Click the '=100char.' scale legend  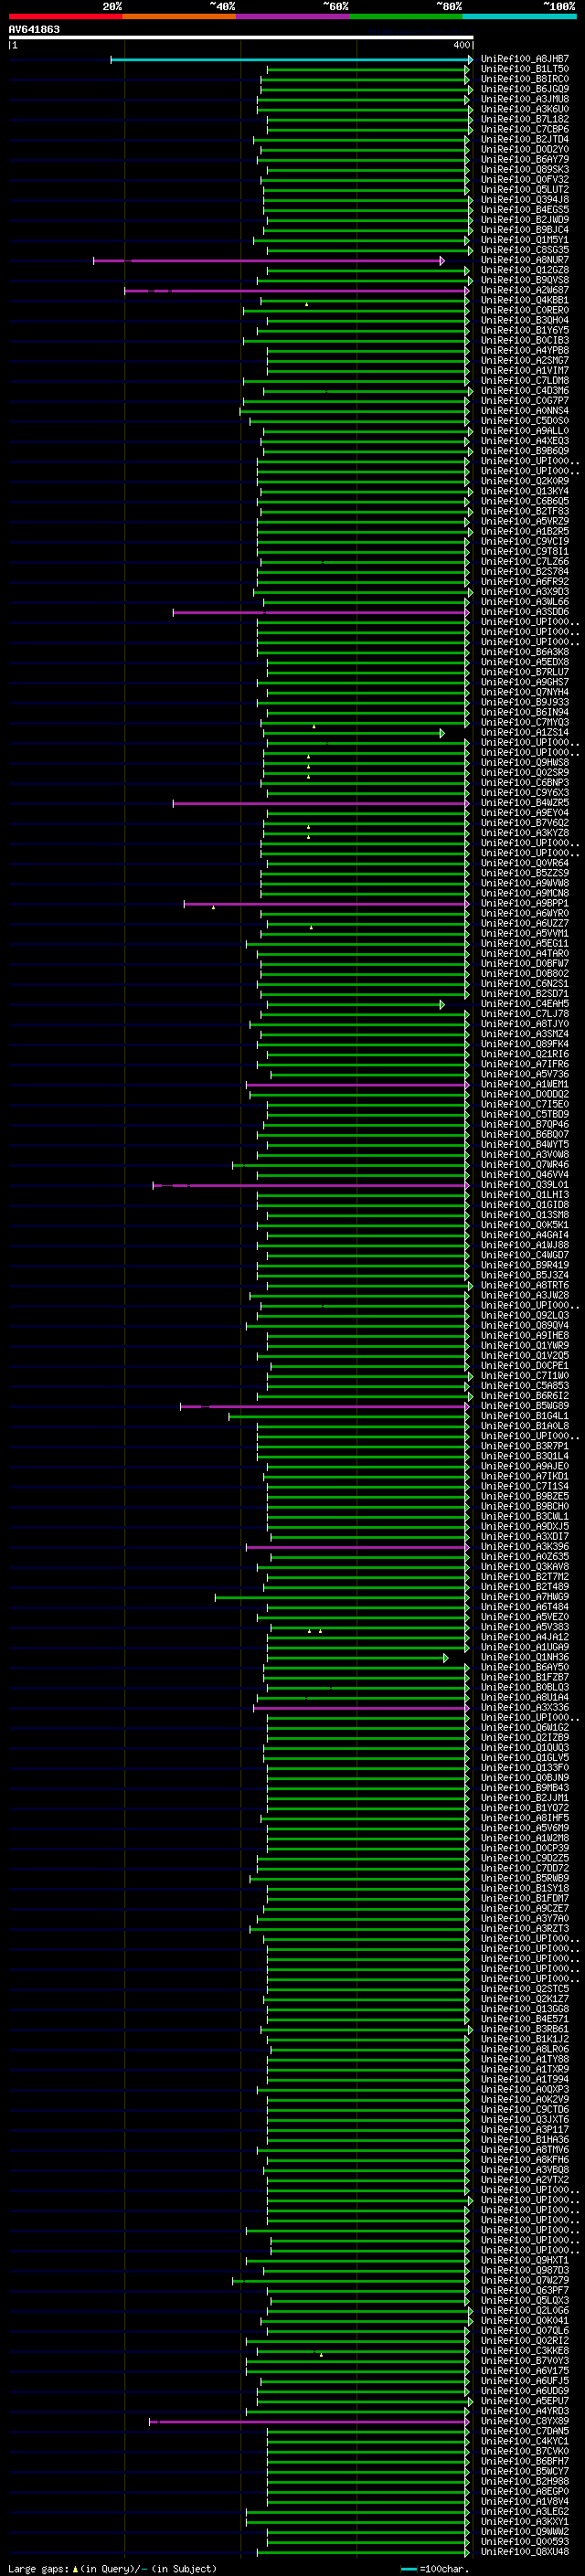coord(443,2568)
